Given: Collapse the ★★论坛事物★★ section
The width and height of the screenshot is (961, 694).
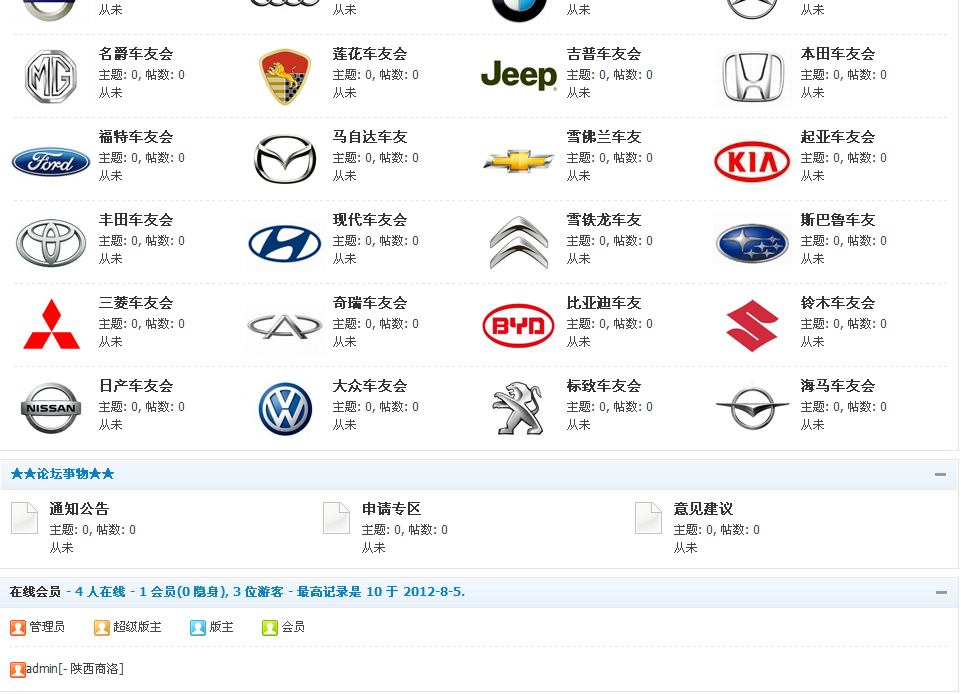Looking at the screenshot, I should (940, 475).
